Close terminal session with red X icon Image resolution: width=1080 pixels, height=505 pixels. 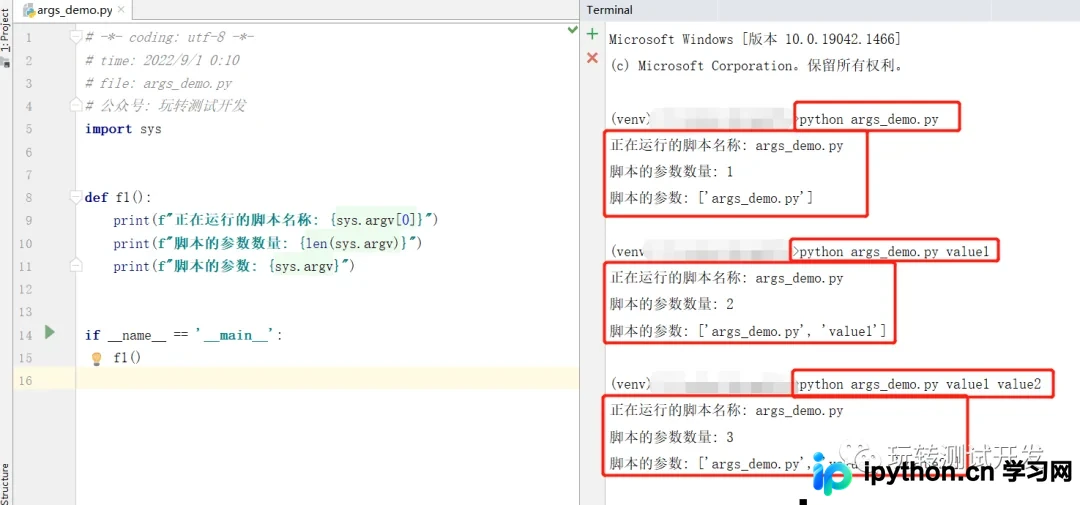tap(592, 58)
